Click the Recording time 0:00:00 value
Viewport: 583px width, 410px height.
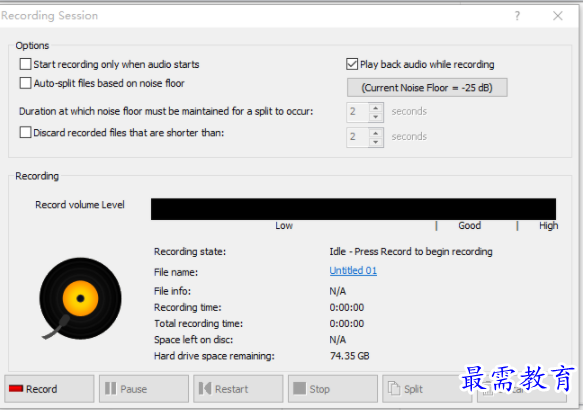click(x=347, y=307)
